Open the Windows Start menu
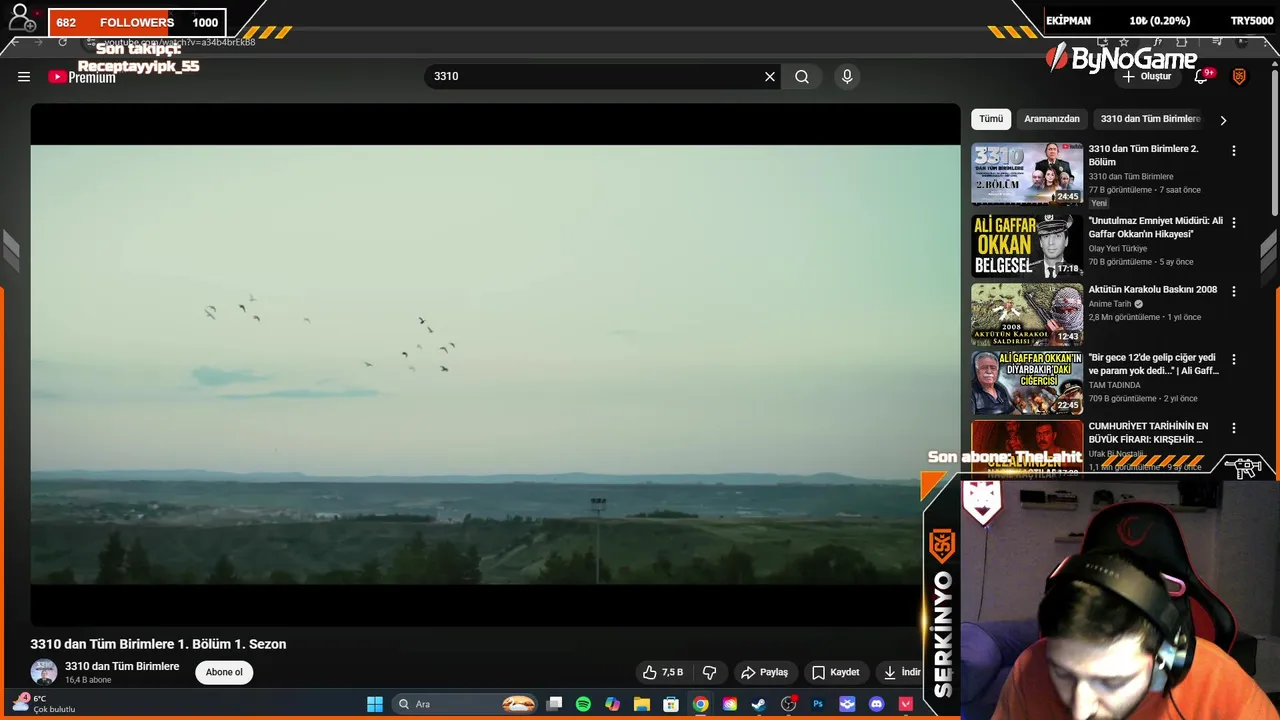 pos(375,704)
